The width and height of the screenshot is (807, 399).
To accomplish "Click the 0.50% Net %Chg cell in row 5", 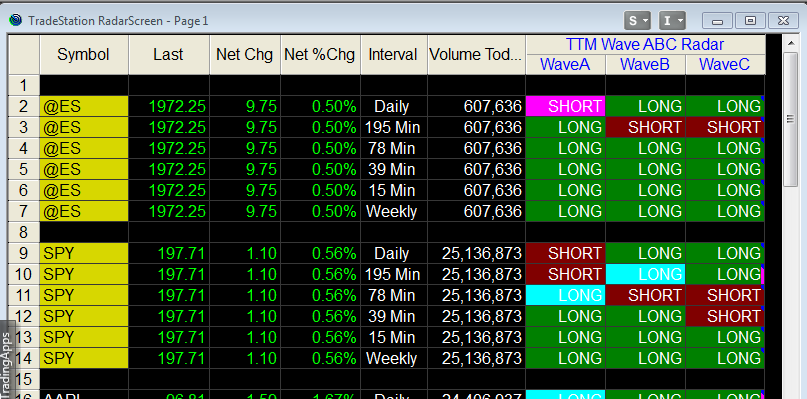I will (x=320, y=169).
